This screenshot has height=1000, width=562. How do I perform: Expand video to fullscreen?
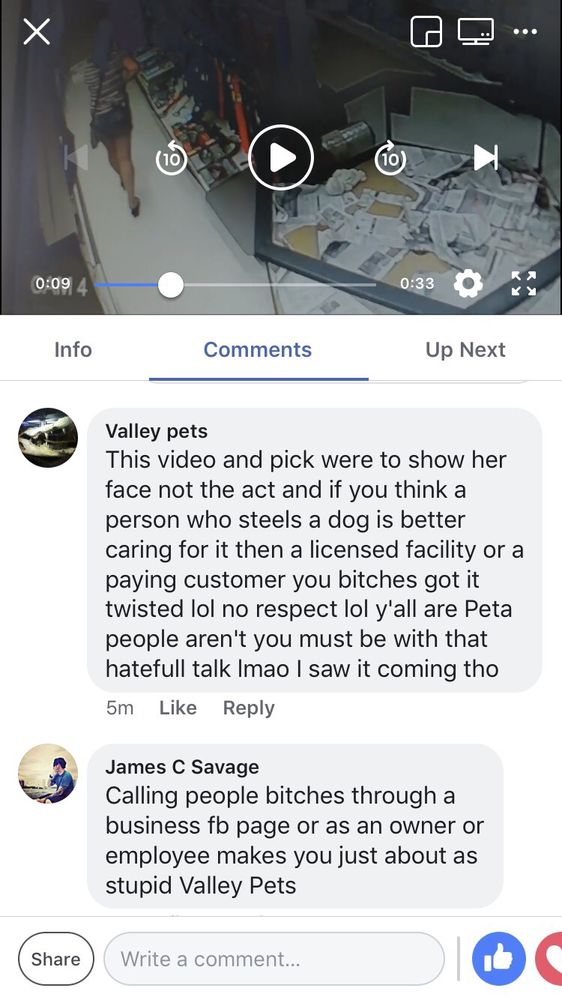pos(524,283)
